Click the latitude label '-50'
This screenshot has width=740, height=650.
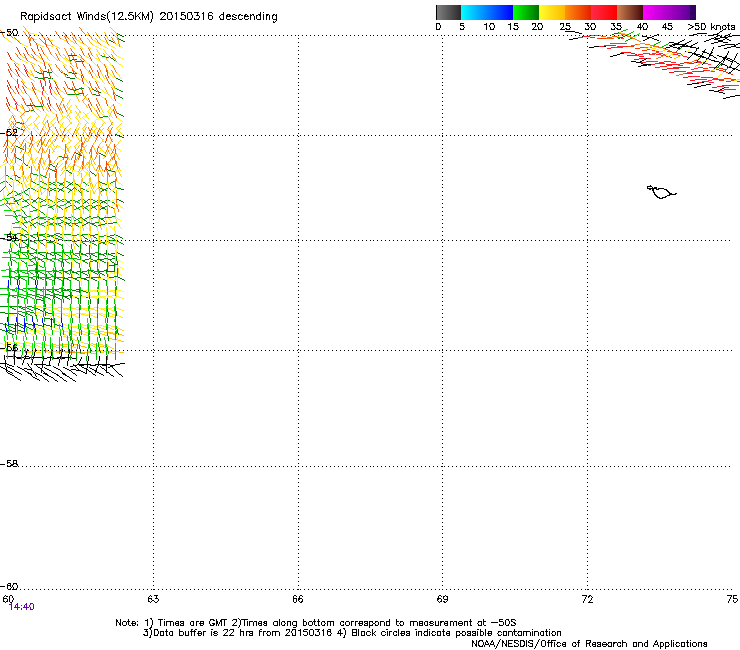pyautogui.click(x=9, y=33)
